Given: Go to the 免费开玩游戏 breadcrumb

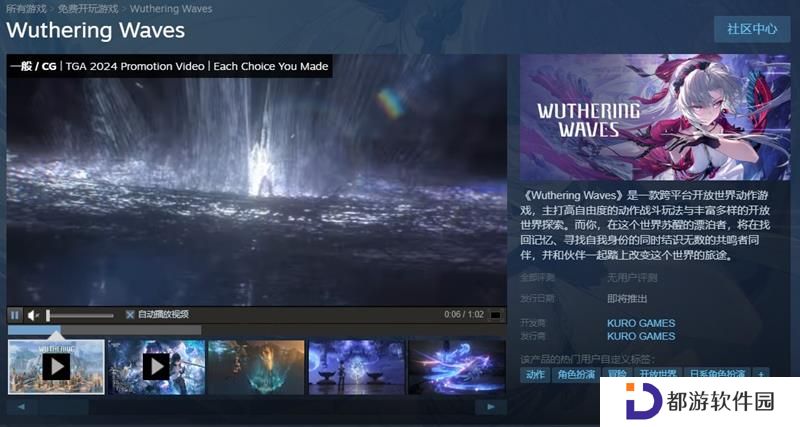Looking at the screenshot, I should coord(88,9).
